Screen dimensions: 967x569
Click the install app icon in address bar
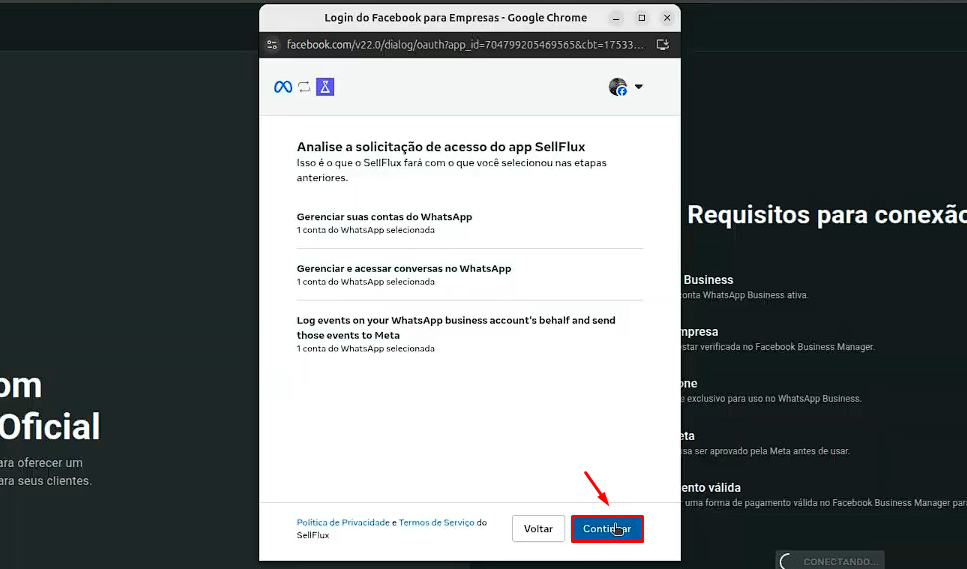663,45
